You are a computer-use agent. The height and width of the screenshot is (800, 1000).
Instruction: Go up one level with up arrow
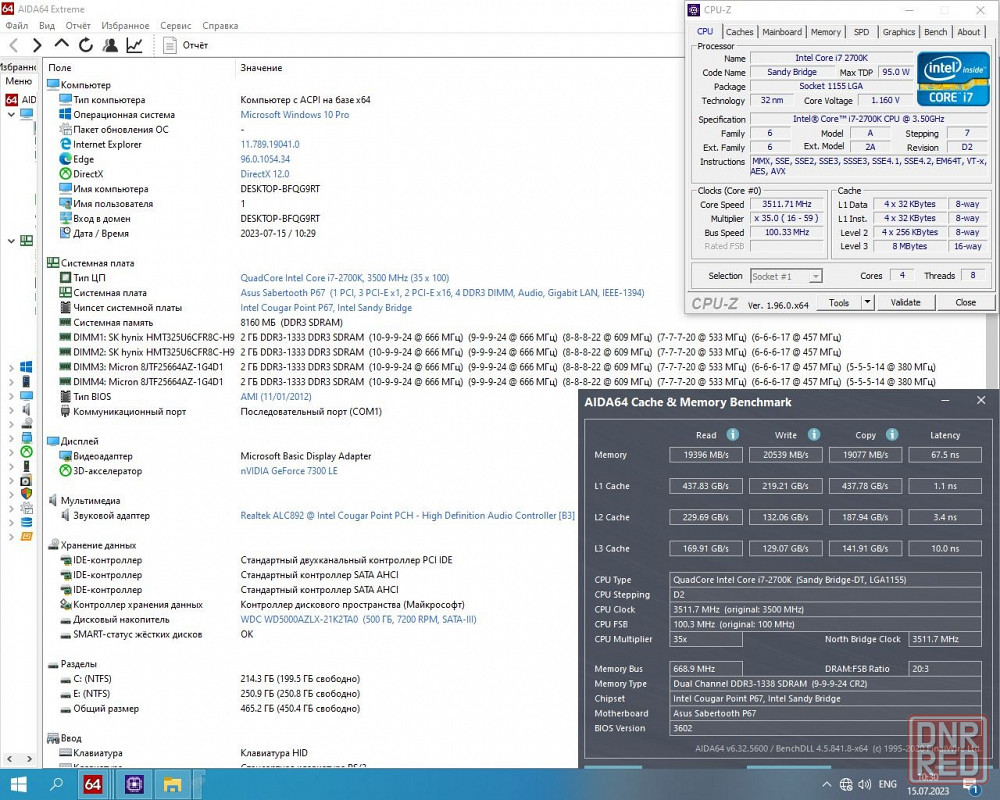tap(61, 44)
